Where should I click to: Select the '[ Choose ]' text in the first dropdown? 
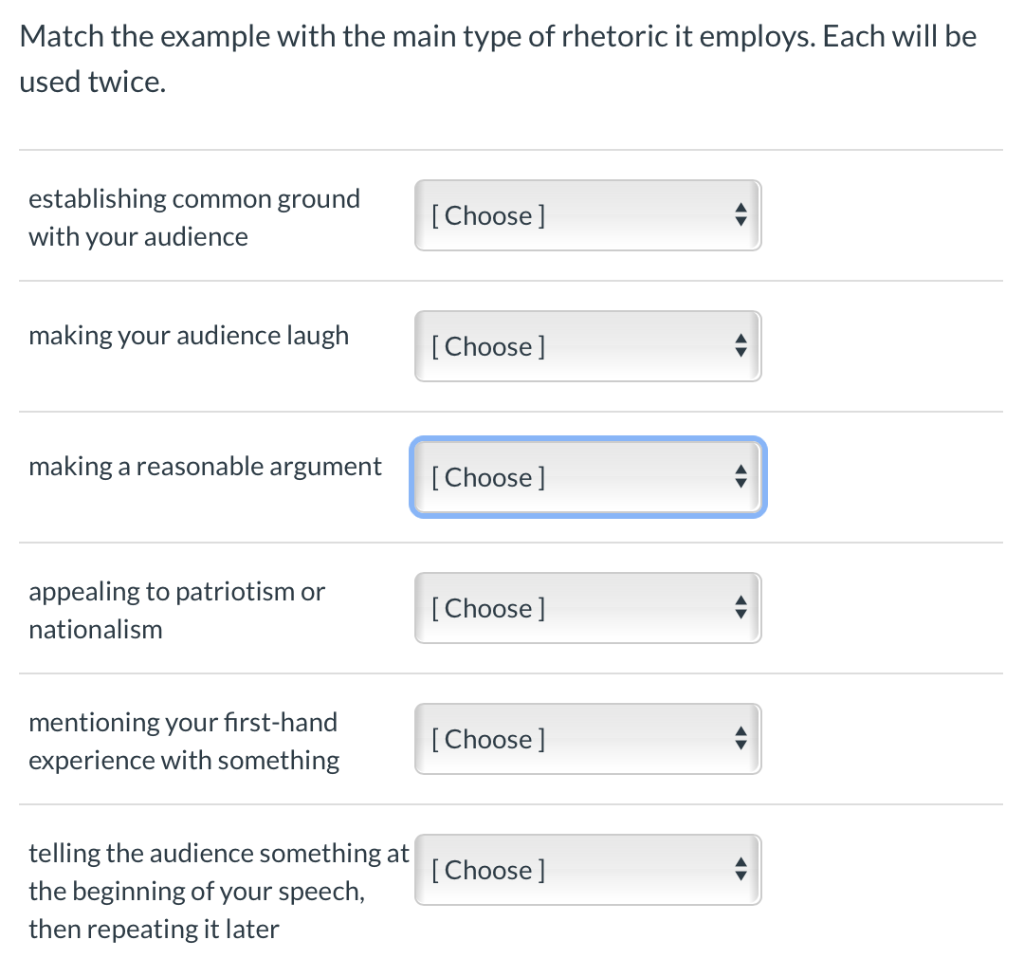coord(487,215)
